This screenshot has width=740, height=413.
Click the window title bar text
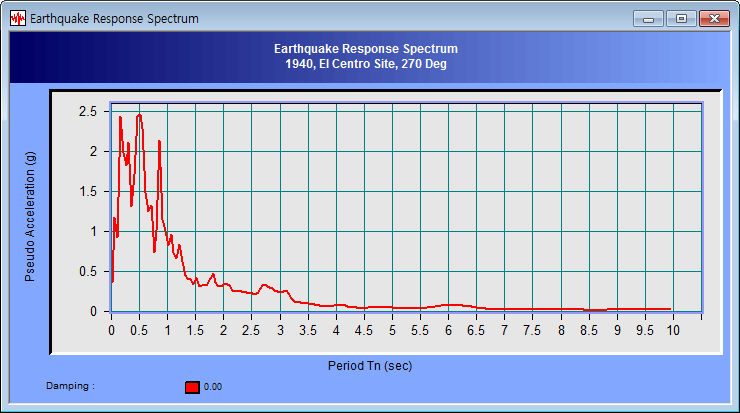[114, 18]
